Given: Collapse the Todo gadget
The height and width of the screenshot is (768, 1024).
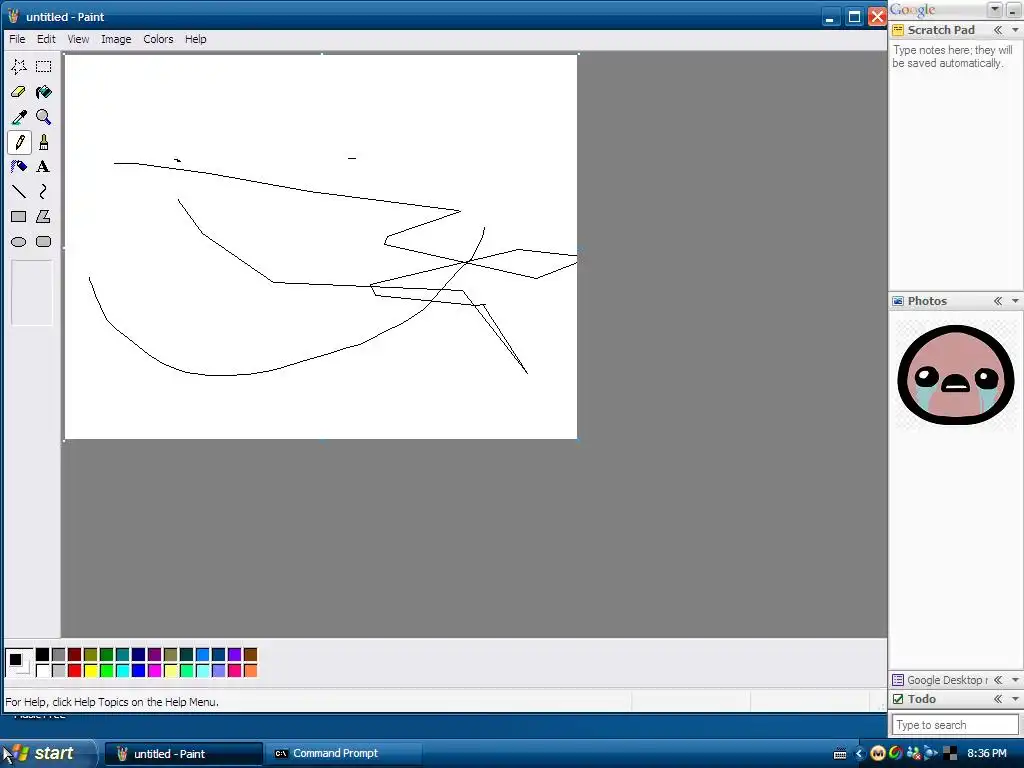Looking at the screenshot, I should (998, 699).
